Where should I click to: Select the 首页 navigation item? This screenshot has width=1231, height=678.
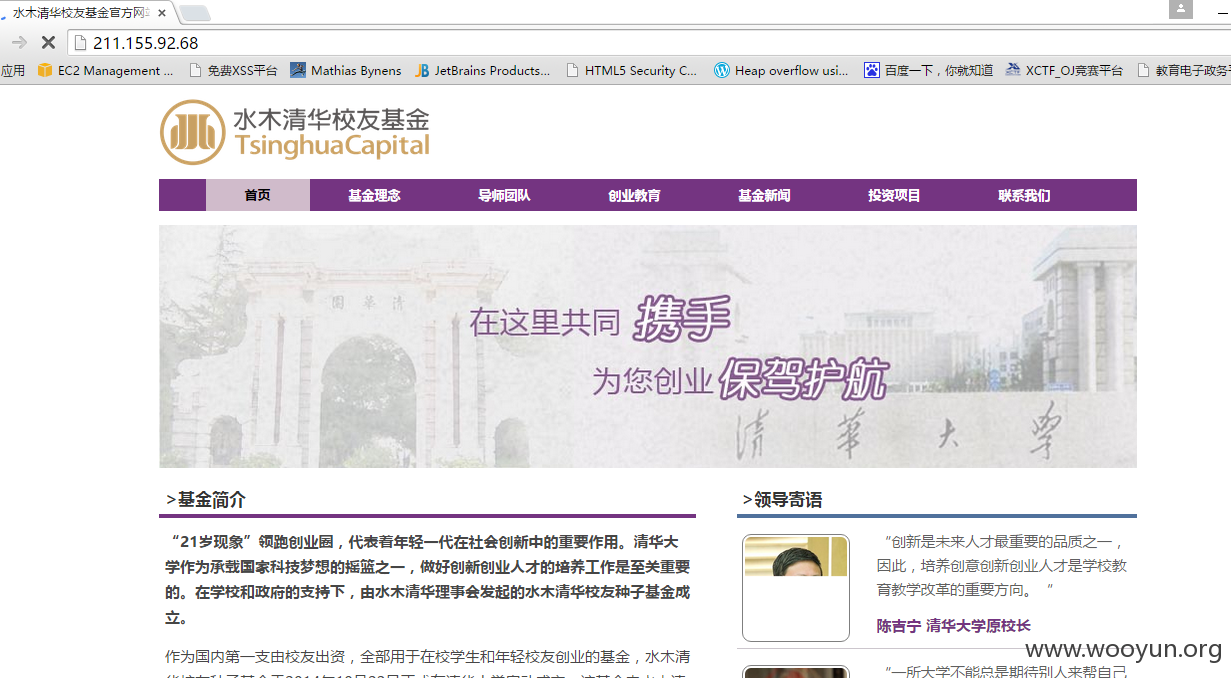(258, 195)
